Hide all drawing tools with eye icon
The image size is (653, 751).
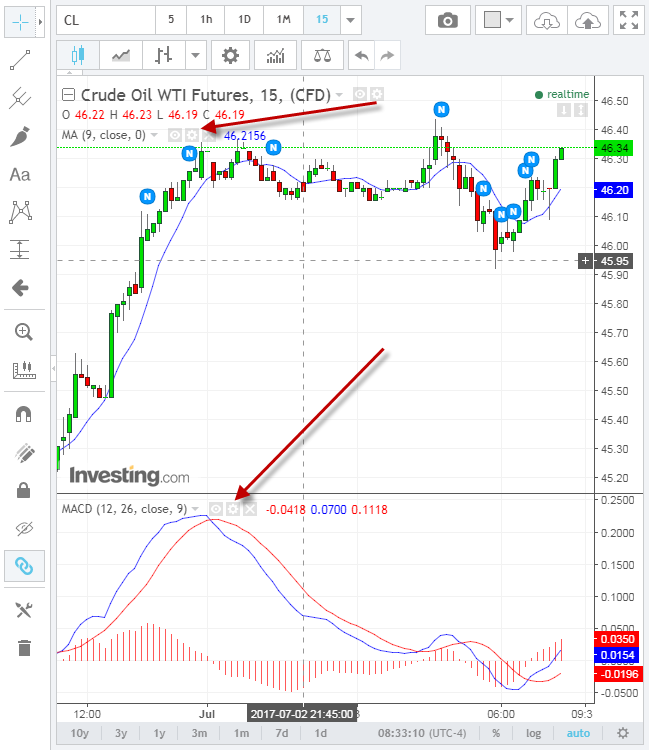tap(21, 528)
